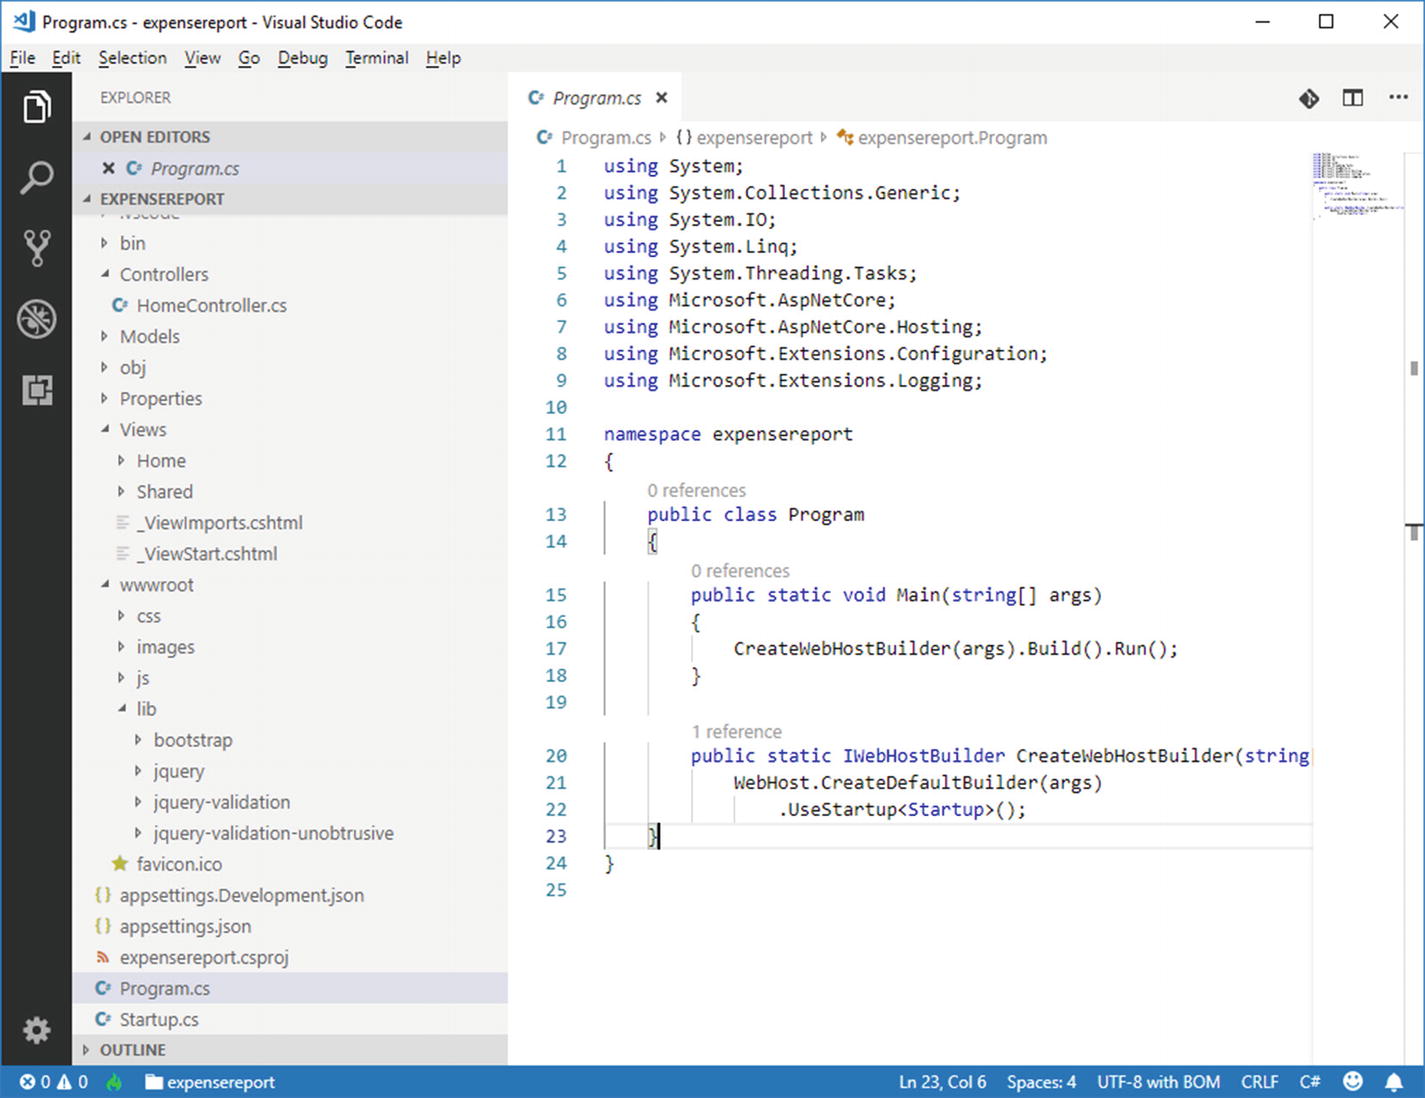Click errors and warnings count indicator

click(54, 1082)
